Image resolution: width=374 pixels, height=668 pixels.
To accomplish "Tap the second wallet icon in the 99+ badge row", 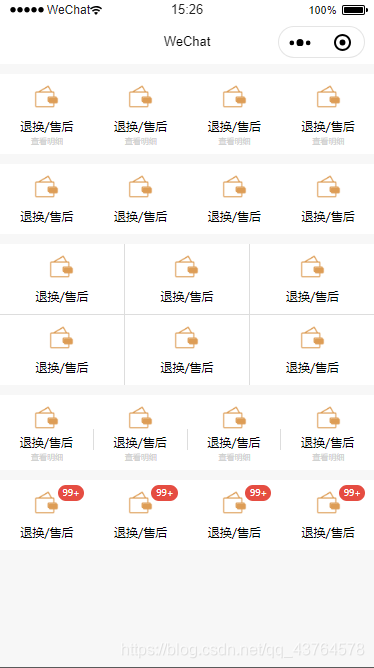I will pyautogui.click(x=140, y=503).
